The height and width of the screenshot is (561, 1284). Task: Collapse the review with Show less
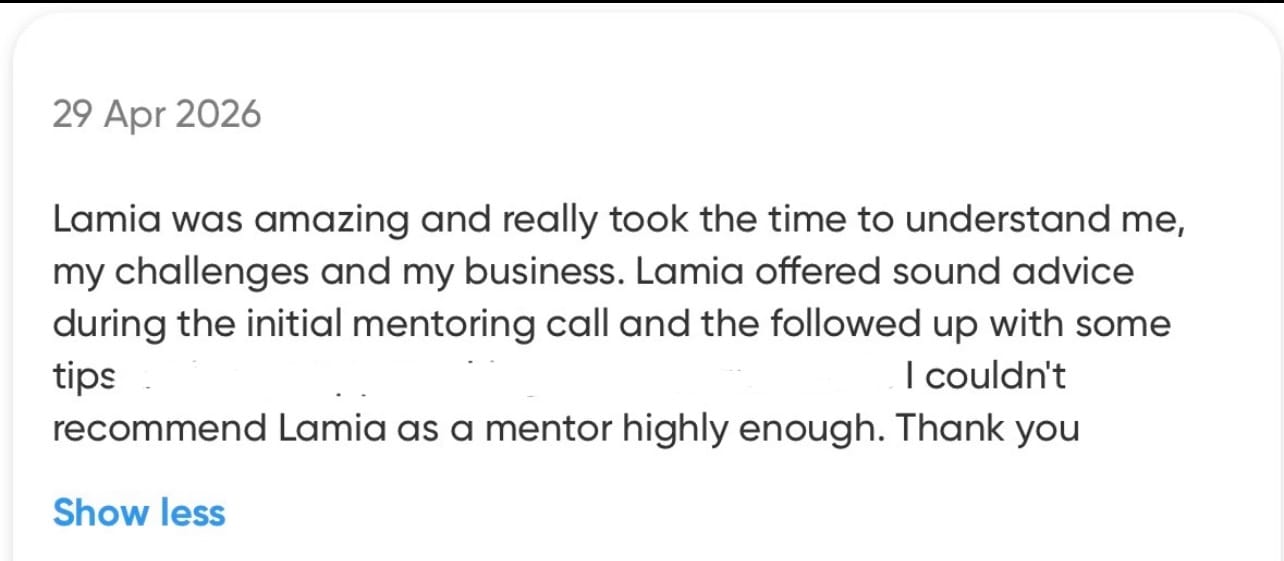pyautogui.click(x=139, y=512)
